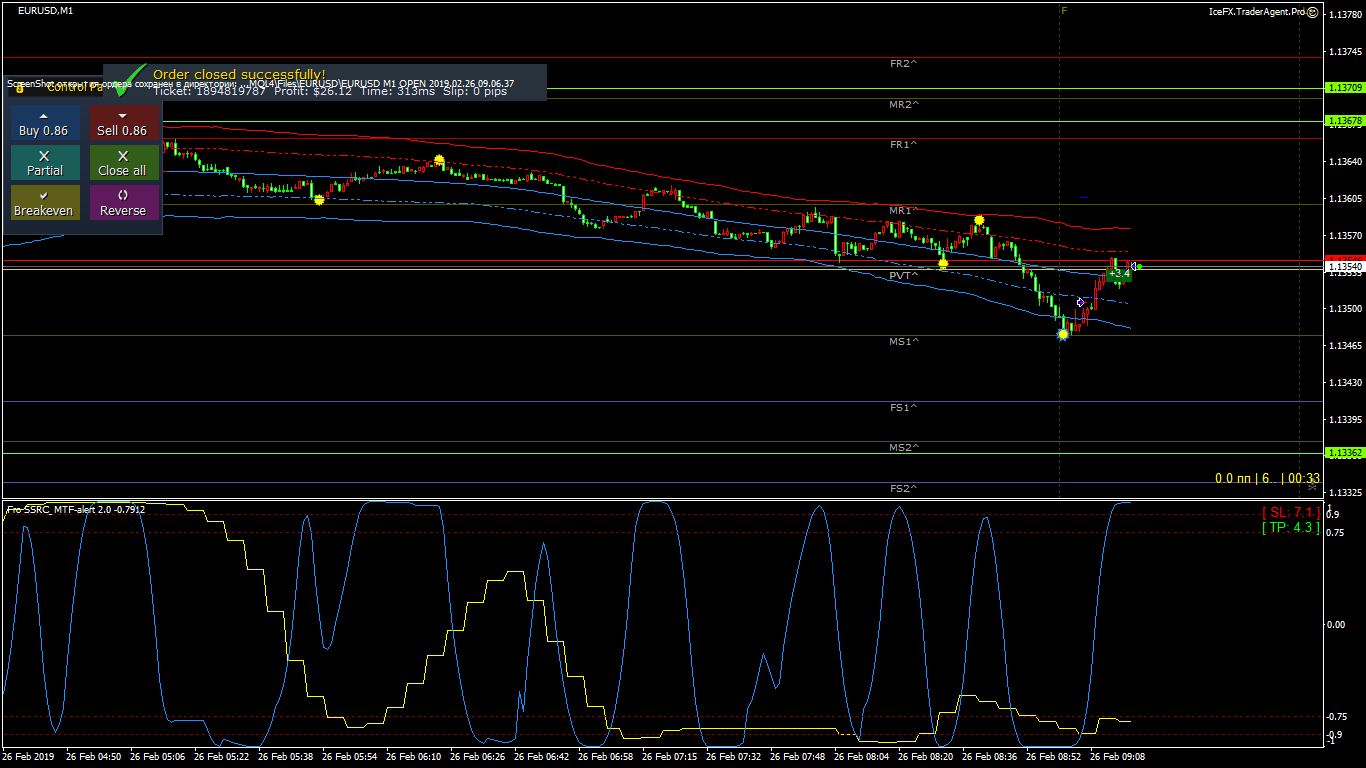Click the MS1^ support level label
This screenshot has width=1366, height=768.
coord(903,342)
